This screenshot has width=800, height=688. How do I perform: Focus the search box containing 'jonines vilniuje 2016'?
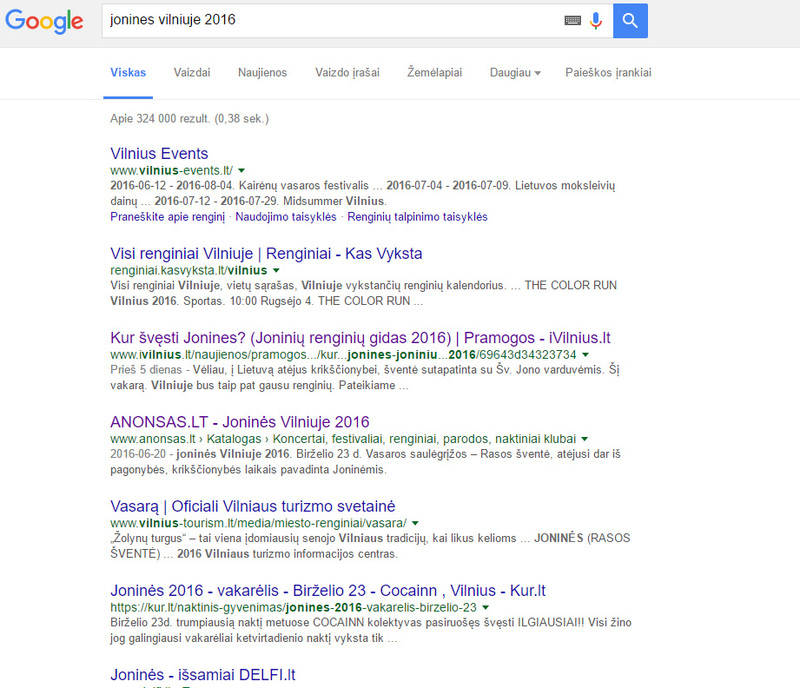click(332, 20)
